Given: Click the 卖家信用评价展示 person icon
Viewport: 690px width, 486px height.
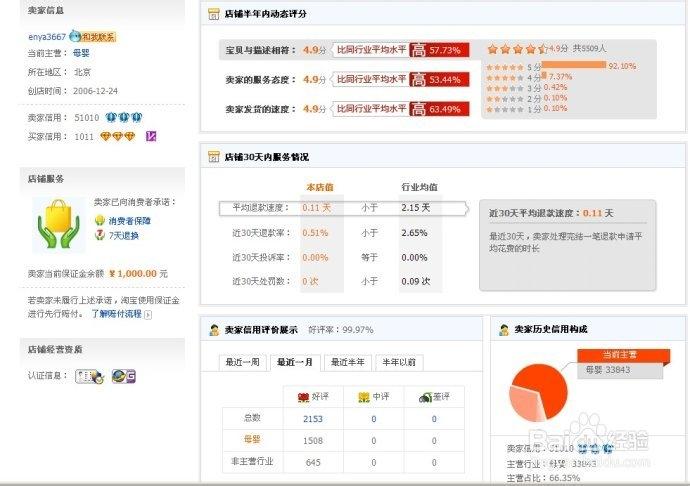Looking at the screenshot, I should [x=214, y=330].
